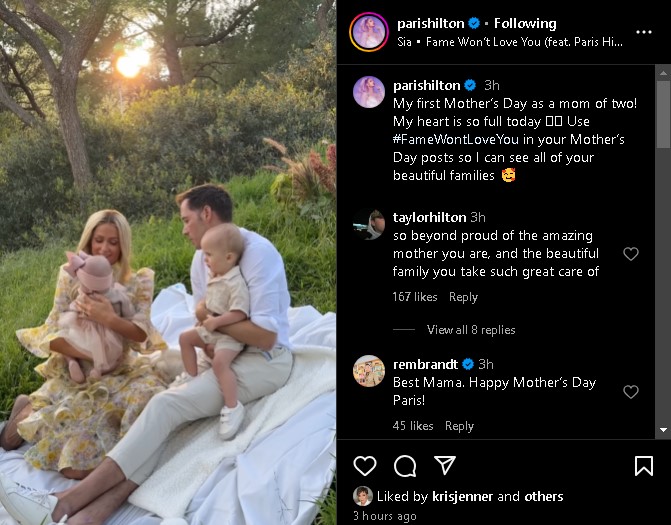Like the post with heart icon
Screen dimensions: 671x525
(365, 466)
